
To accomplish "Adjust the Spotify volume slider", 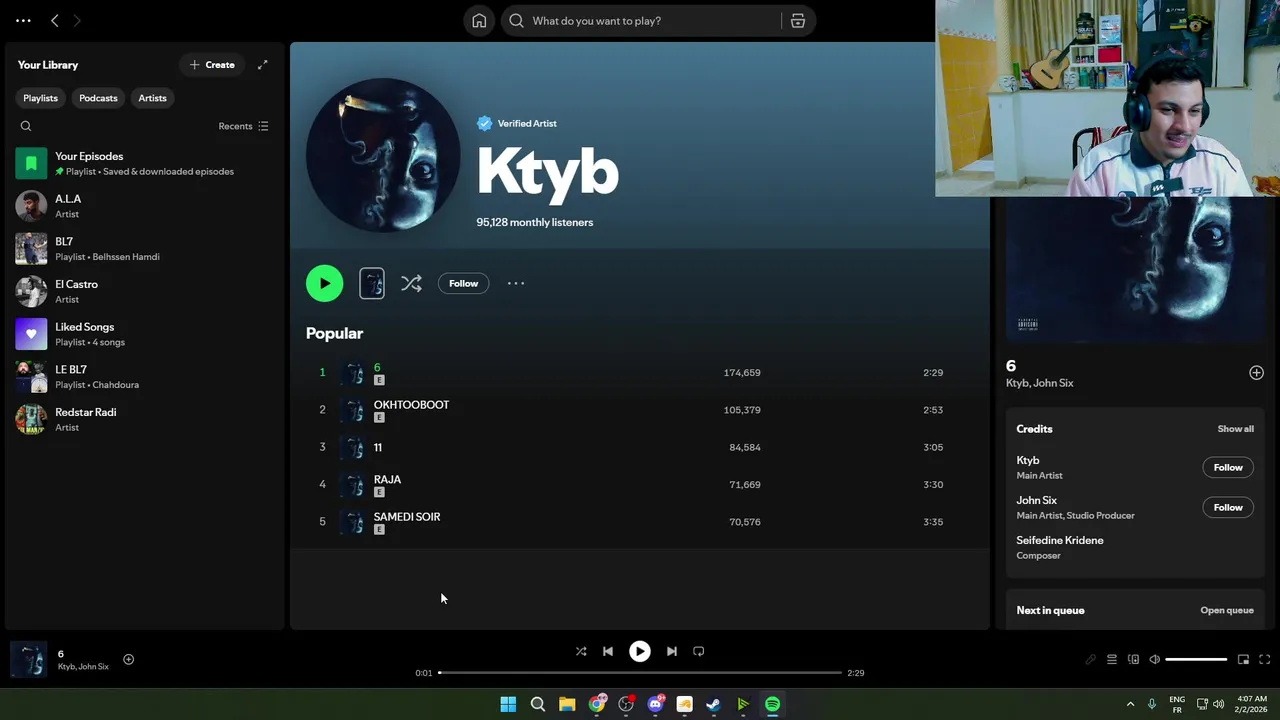I will pos(1196,660).
